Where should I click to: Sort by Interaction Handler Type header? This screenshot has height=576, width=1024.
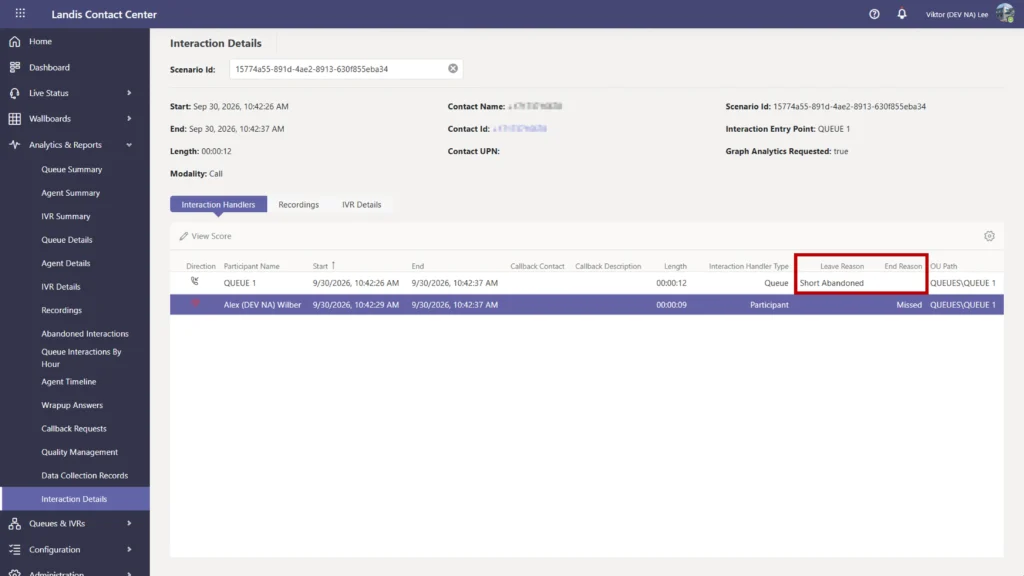748,266
